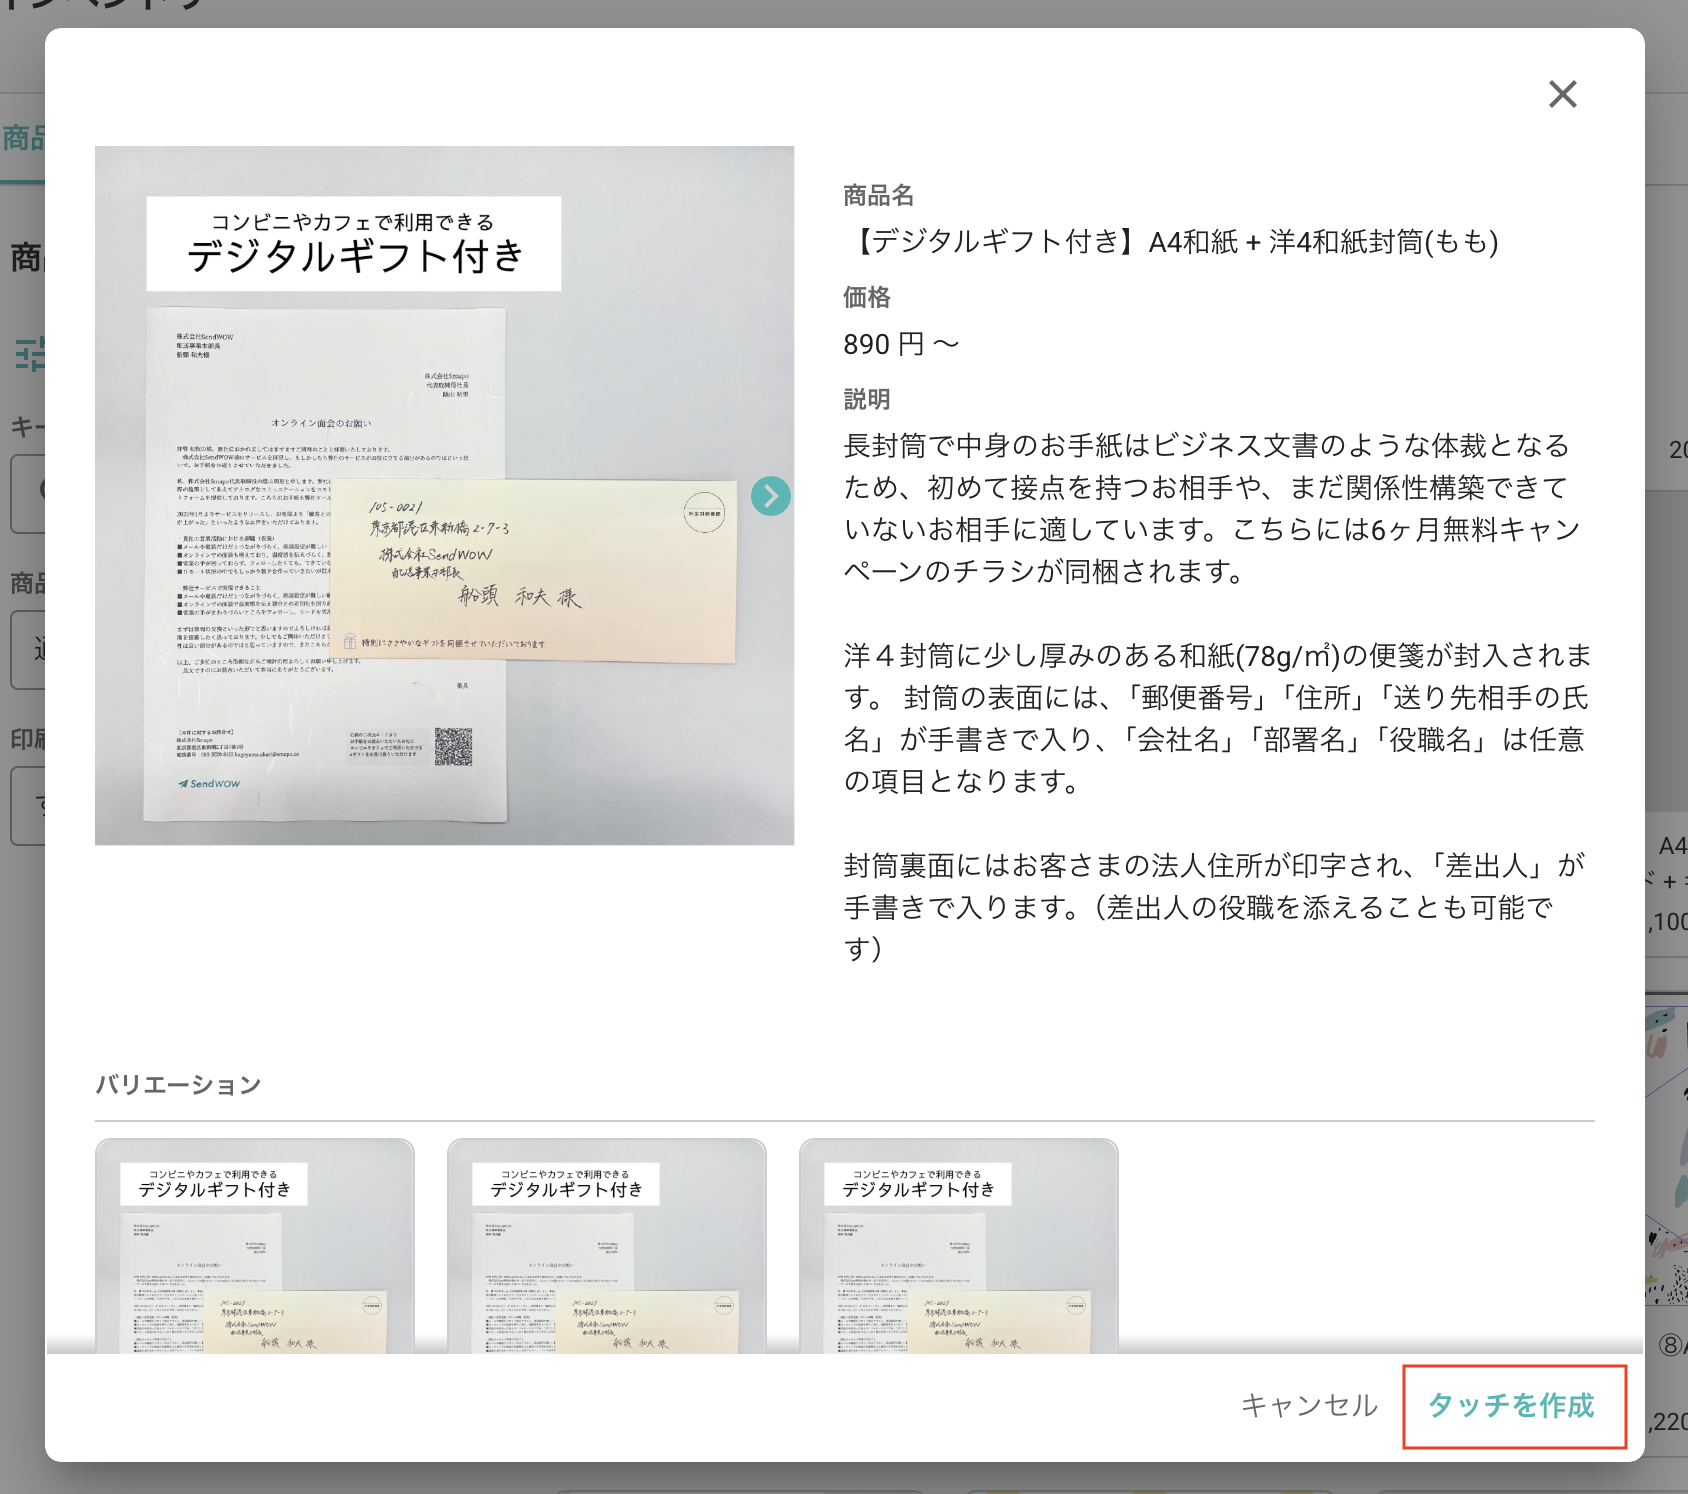Click the 説明 label
The width and height of the screenshot is (1688, 1494).
(867, 399)
